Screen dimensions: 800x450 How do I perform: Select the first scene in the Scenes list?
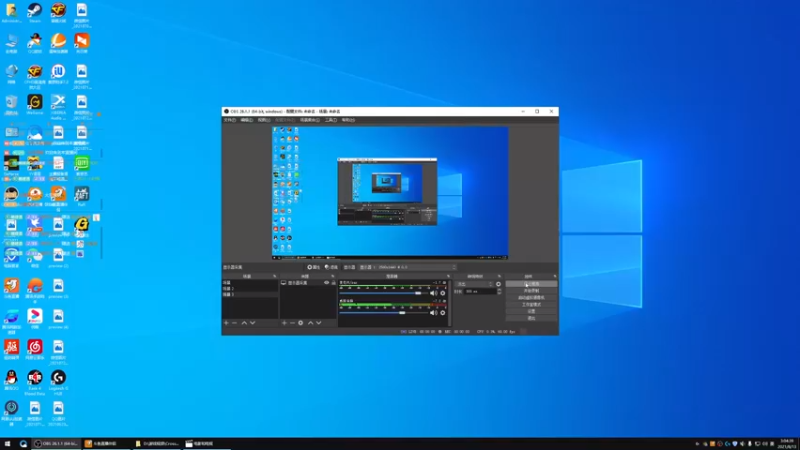click(x=250, y=283)
